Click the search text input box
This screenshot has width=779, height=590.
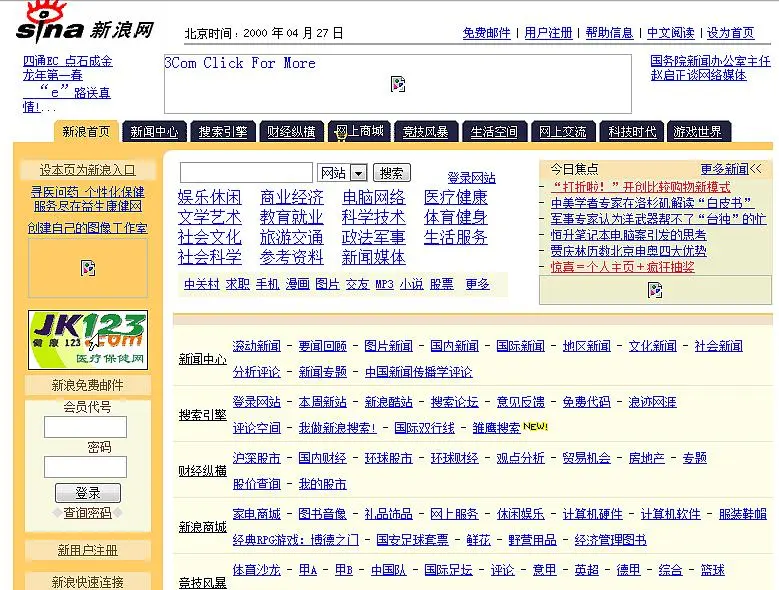coord(246,173)
